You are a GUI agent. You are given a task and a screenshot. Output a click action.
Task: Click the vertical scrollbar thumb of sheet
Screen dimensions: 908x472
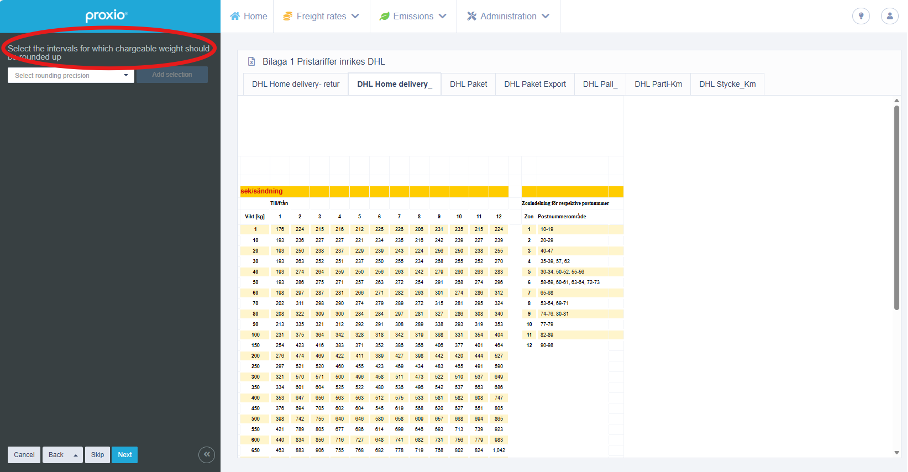(896, 208)
